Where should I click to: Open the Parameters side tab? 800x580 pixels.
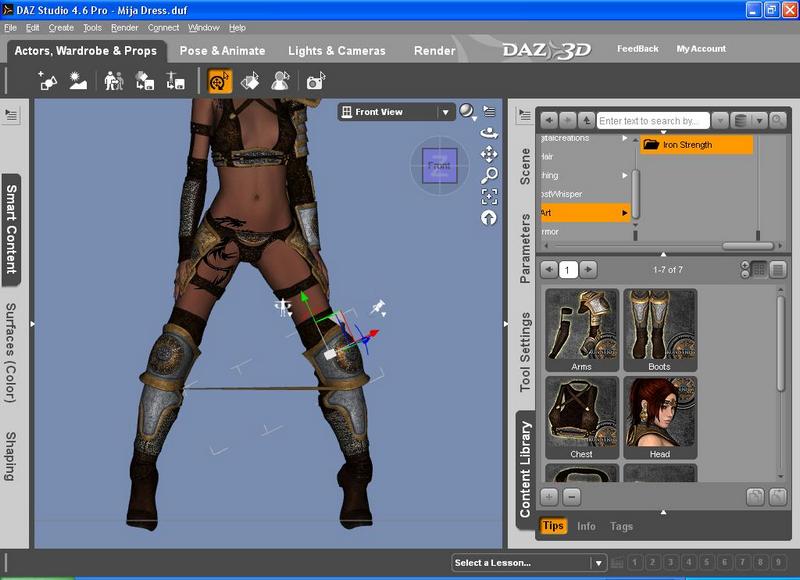[524, 248]
